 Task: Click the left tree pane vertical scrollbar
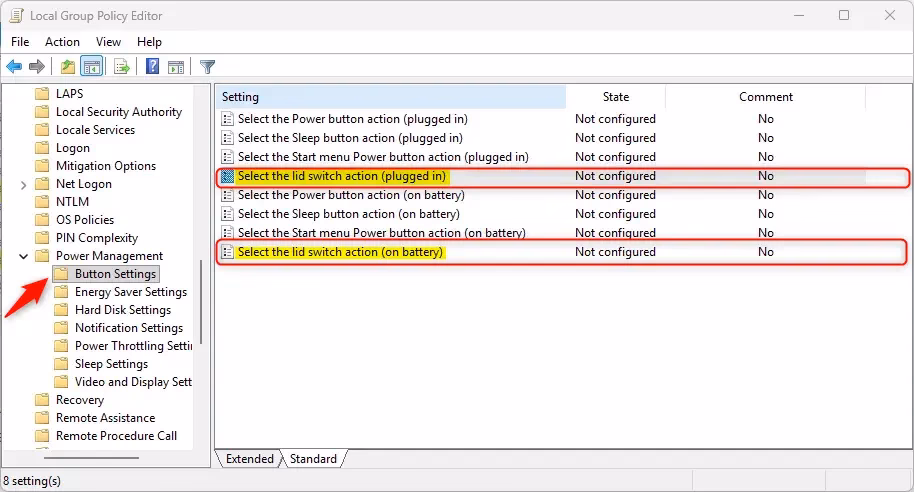pos(203,300)
